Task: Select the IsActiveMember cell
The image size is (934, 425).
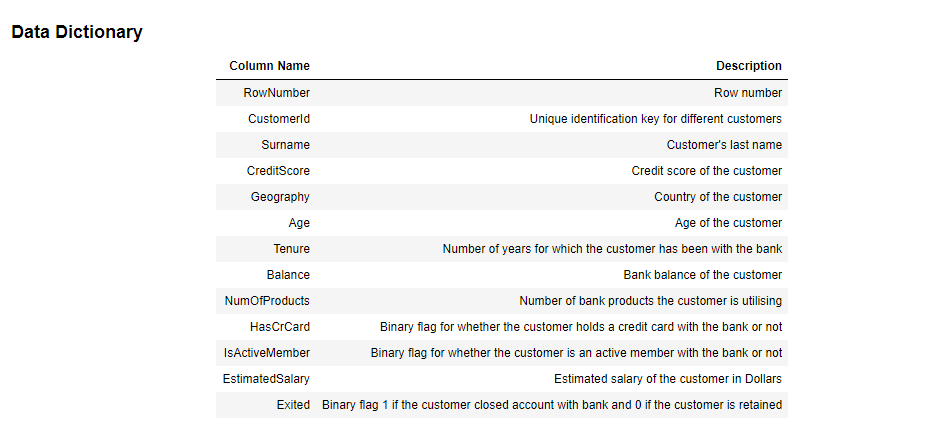Action: coord(267,353)
